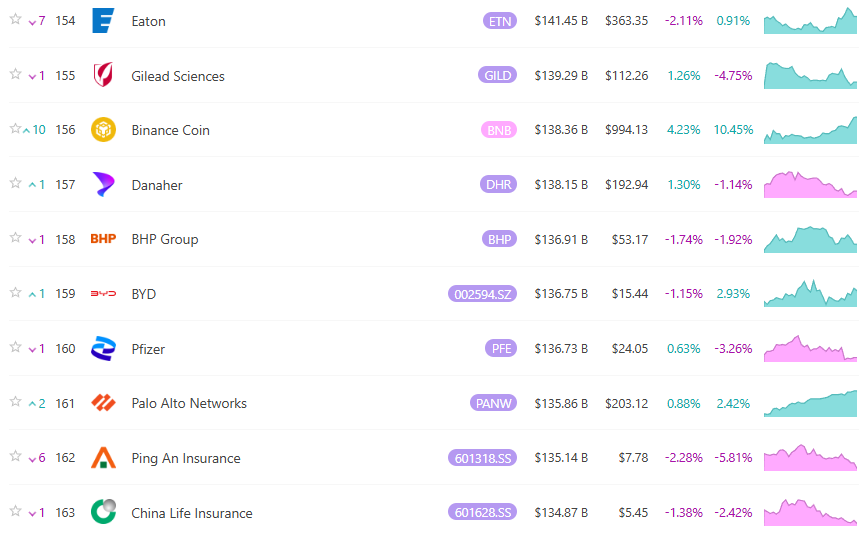
Task: Click the Ping An Insurance logo
Action: [103, 458]
